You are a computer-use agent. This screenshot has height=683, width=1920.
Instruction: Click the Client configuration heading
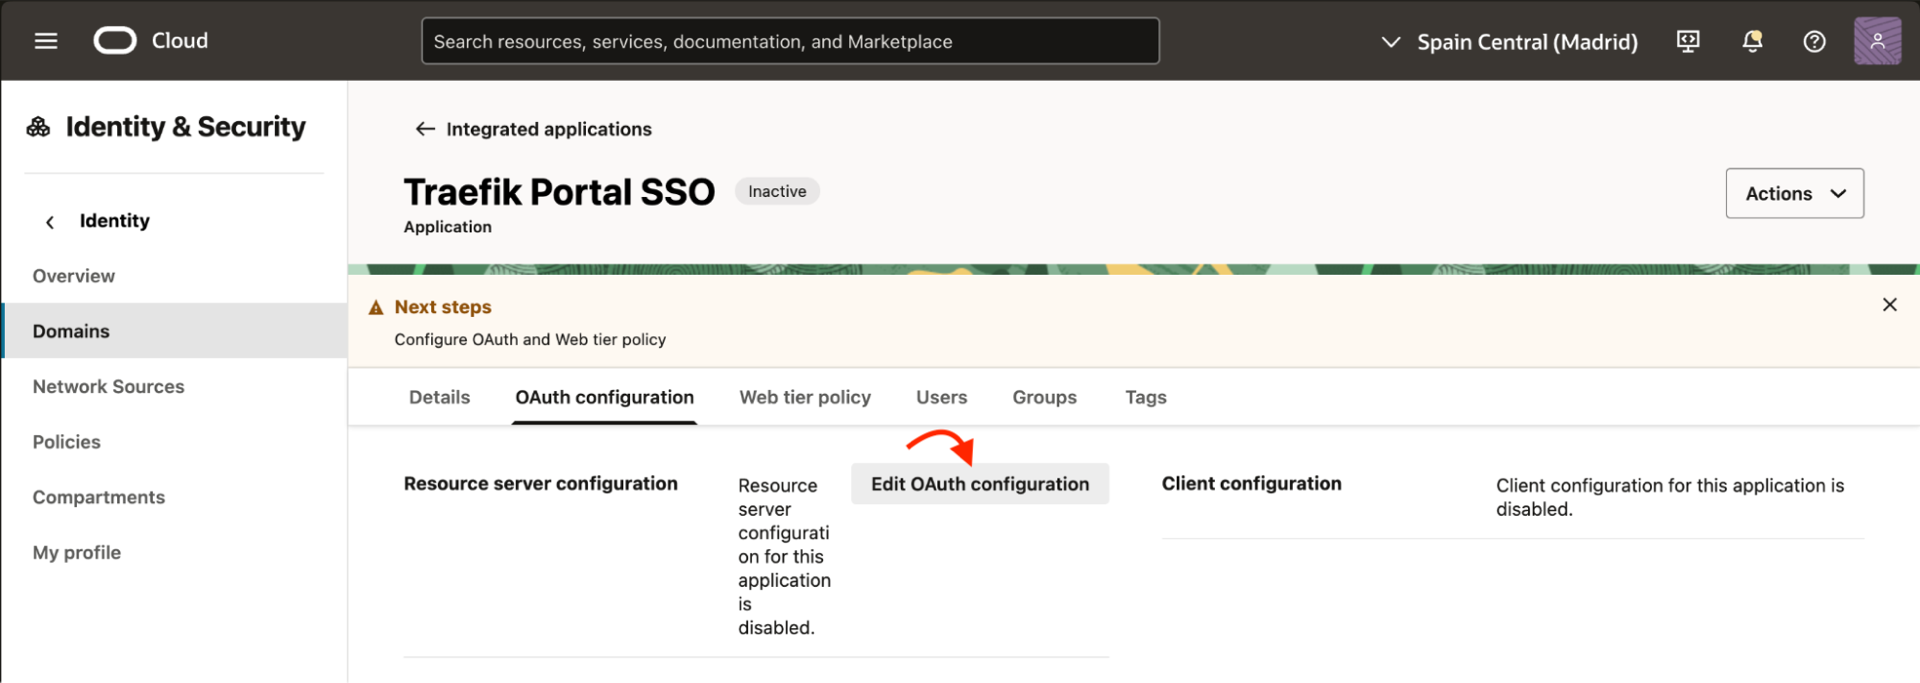pos(1251,484)
